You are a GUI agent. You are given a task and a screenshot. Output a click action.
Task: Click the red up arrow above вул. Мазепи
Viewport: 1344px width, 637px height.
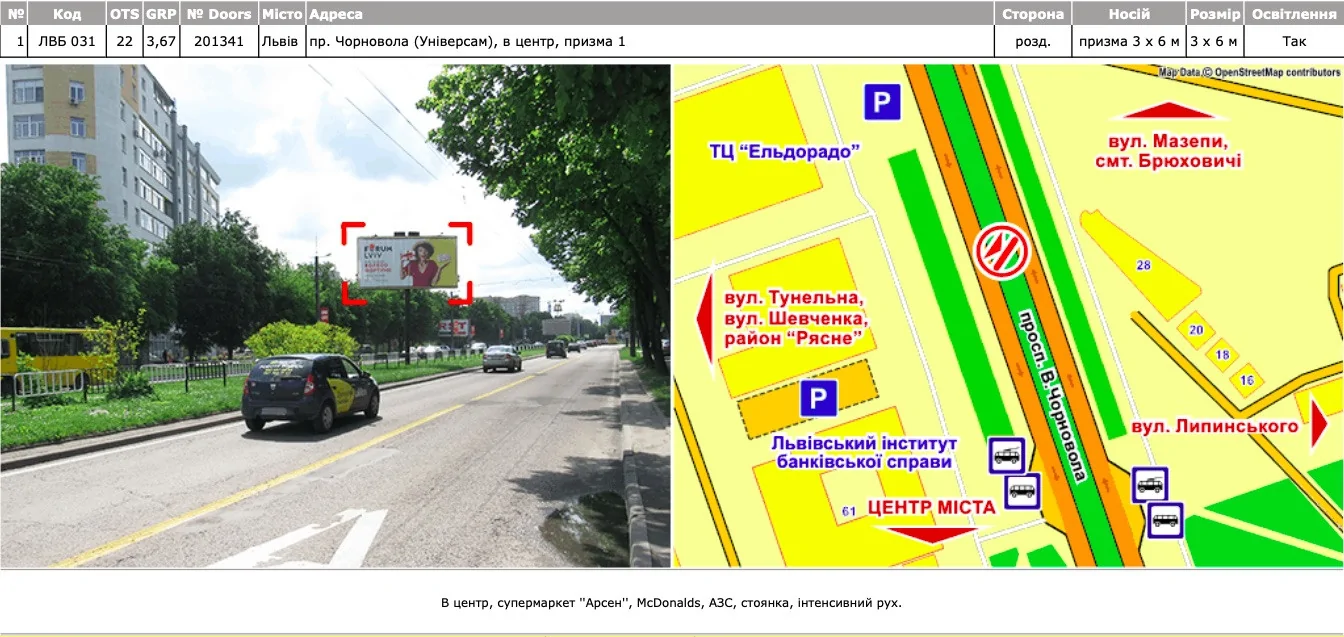click(1175, 110)
